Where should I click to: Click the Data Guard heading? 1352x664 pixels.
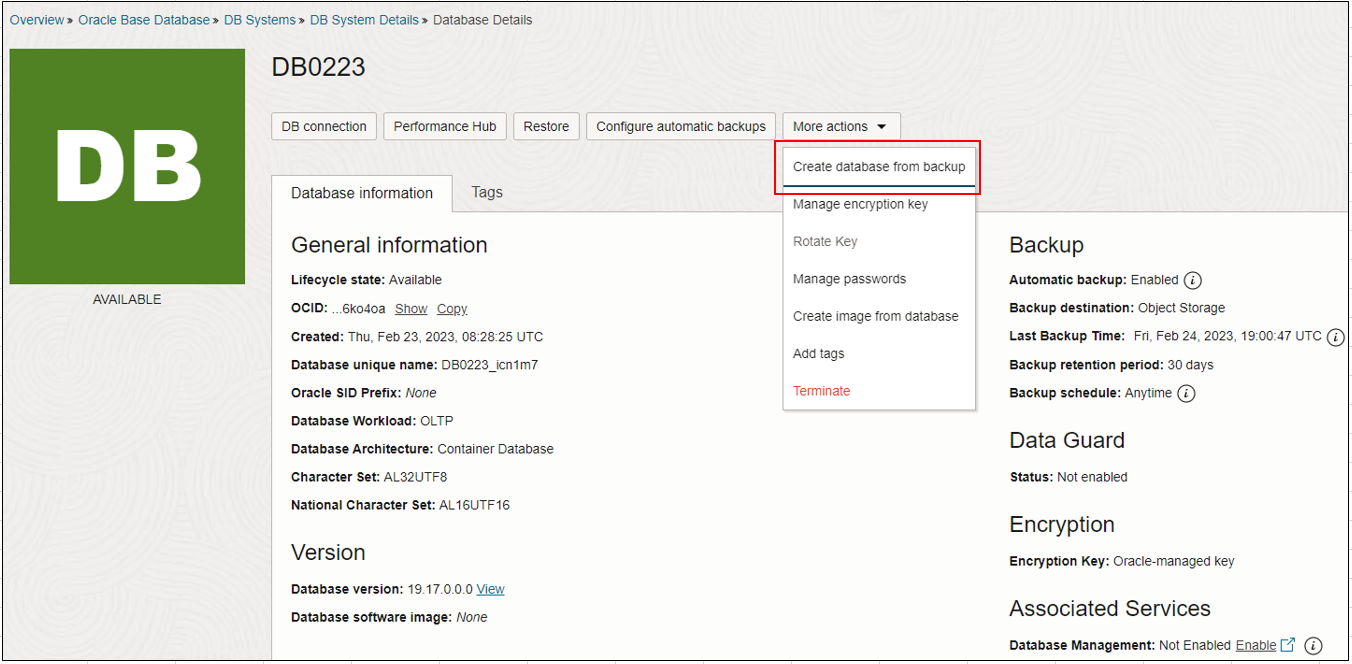(x=1067, y=441)
